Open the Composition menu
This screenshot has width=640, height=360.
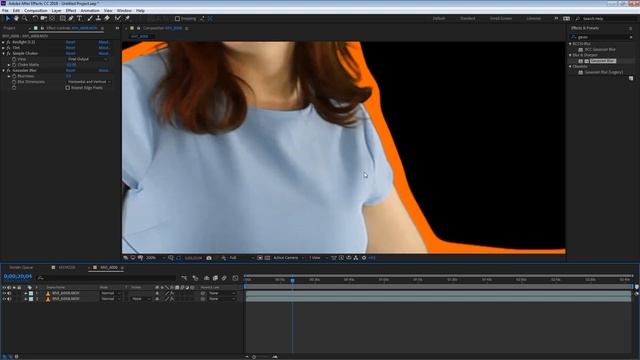click(x=36, y=11)
